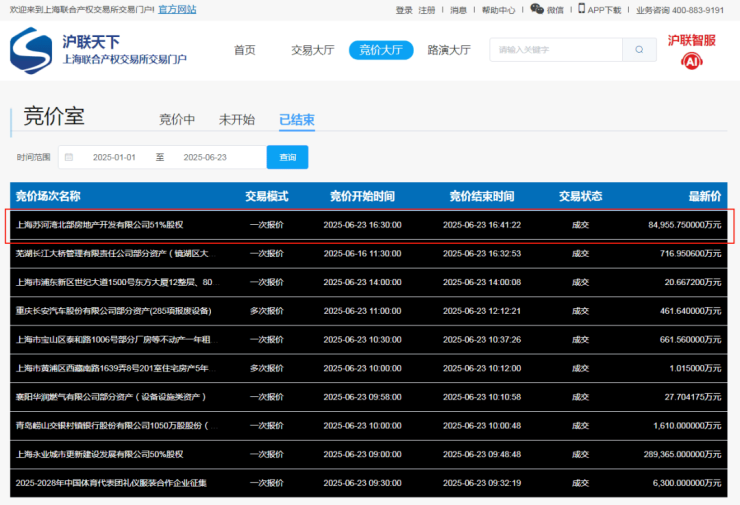Switch to the 未开始 tab
This screenshot has width=740, height=505.
tap(237, 120)
